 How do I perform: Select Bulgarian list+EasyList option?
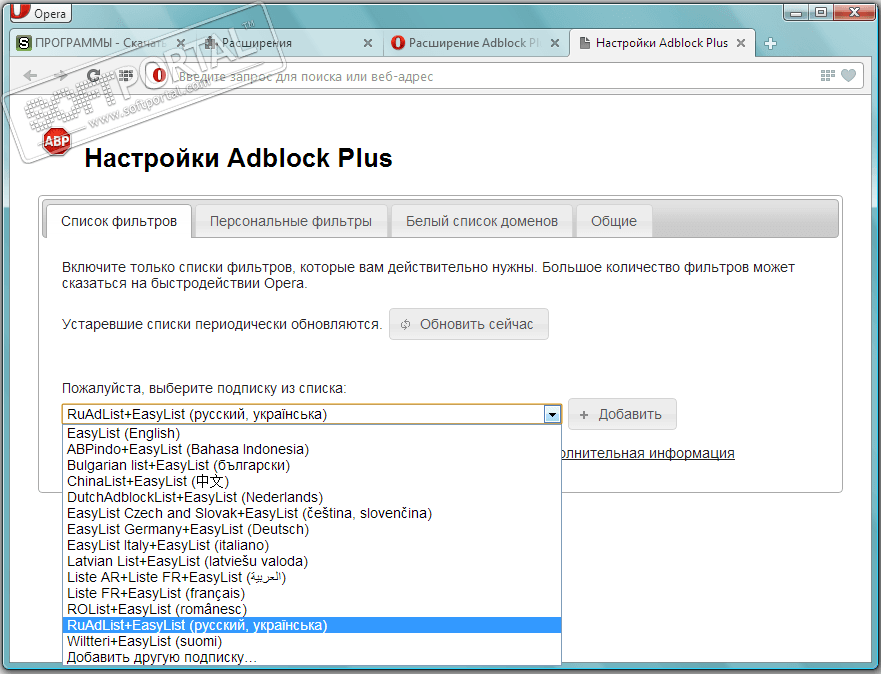pyautogui.click(x=312, y=465)
